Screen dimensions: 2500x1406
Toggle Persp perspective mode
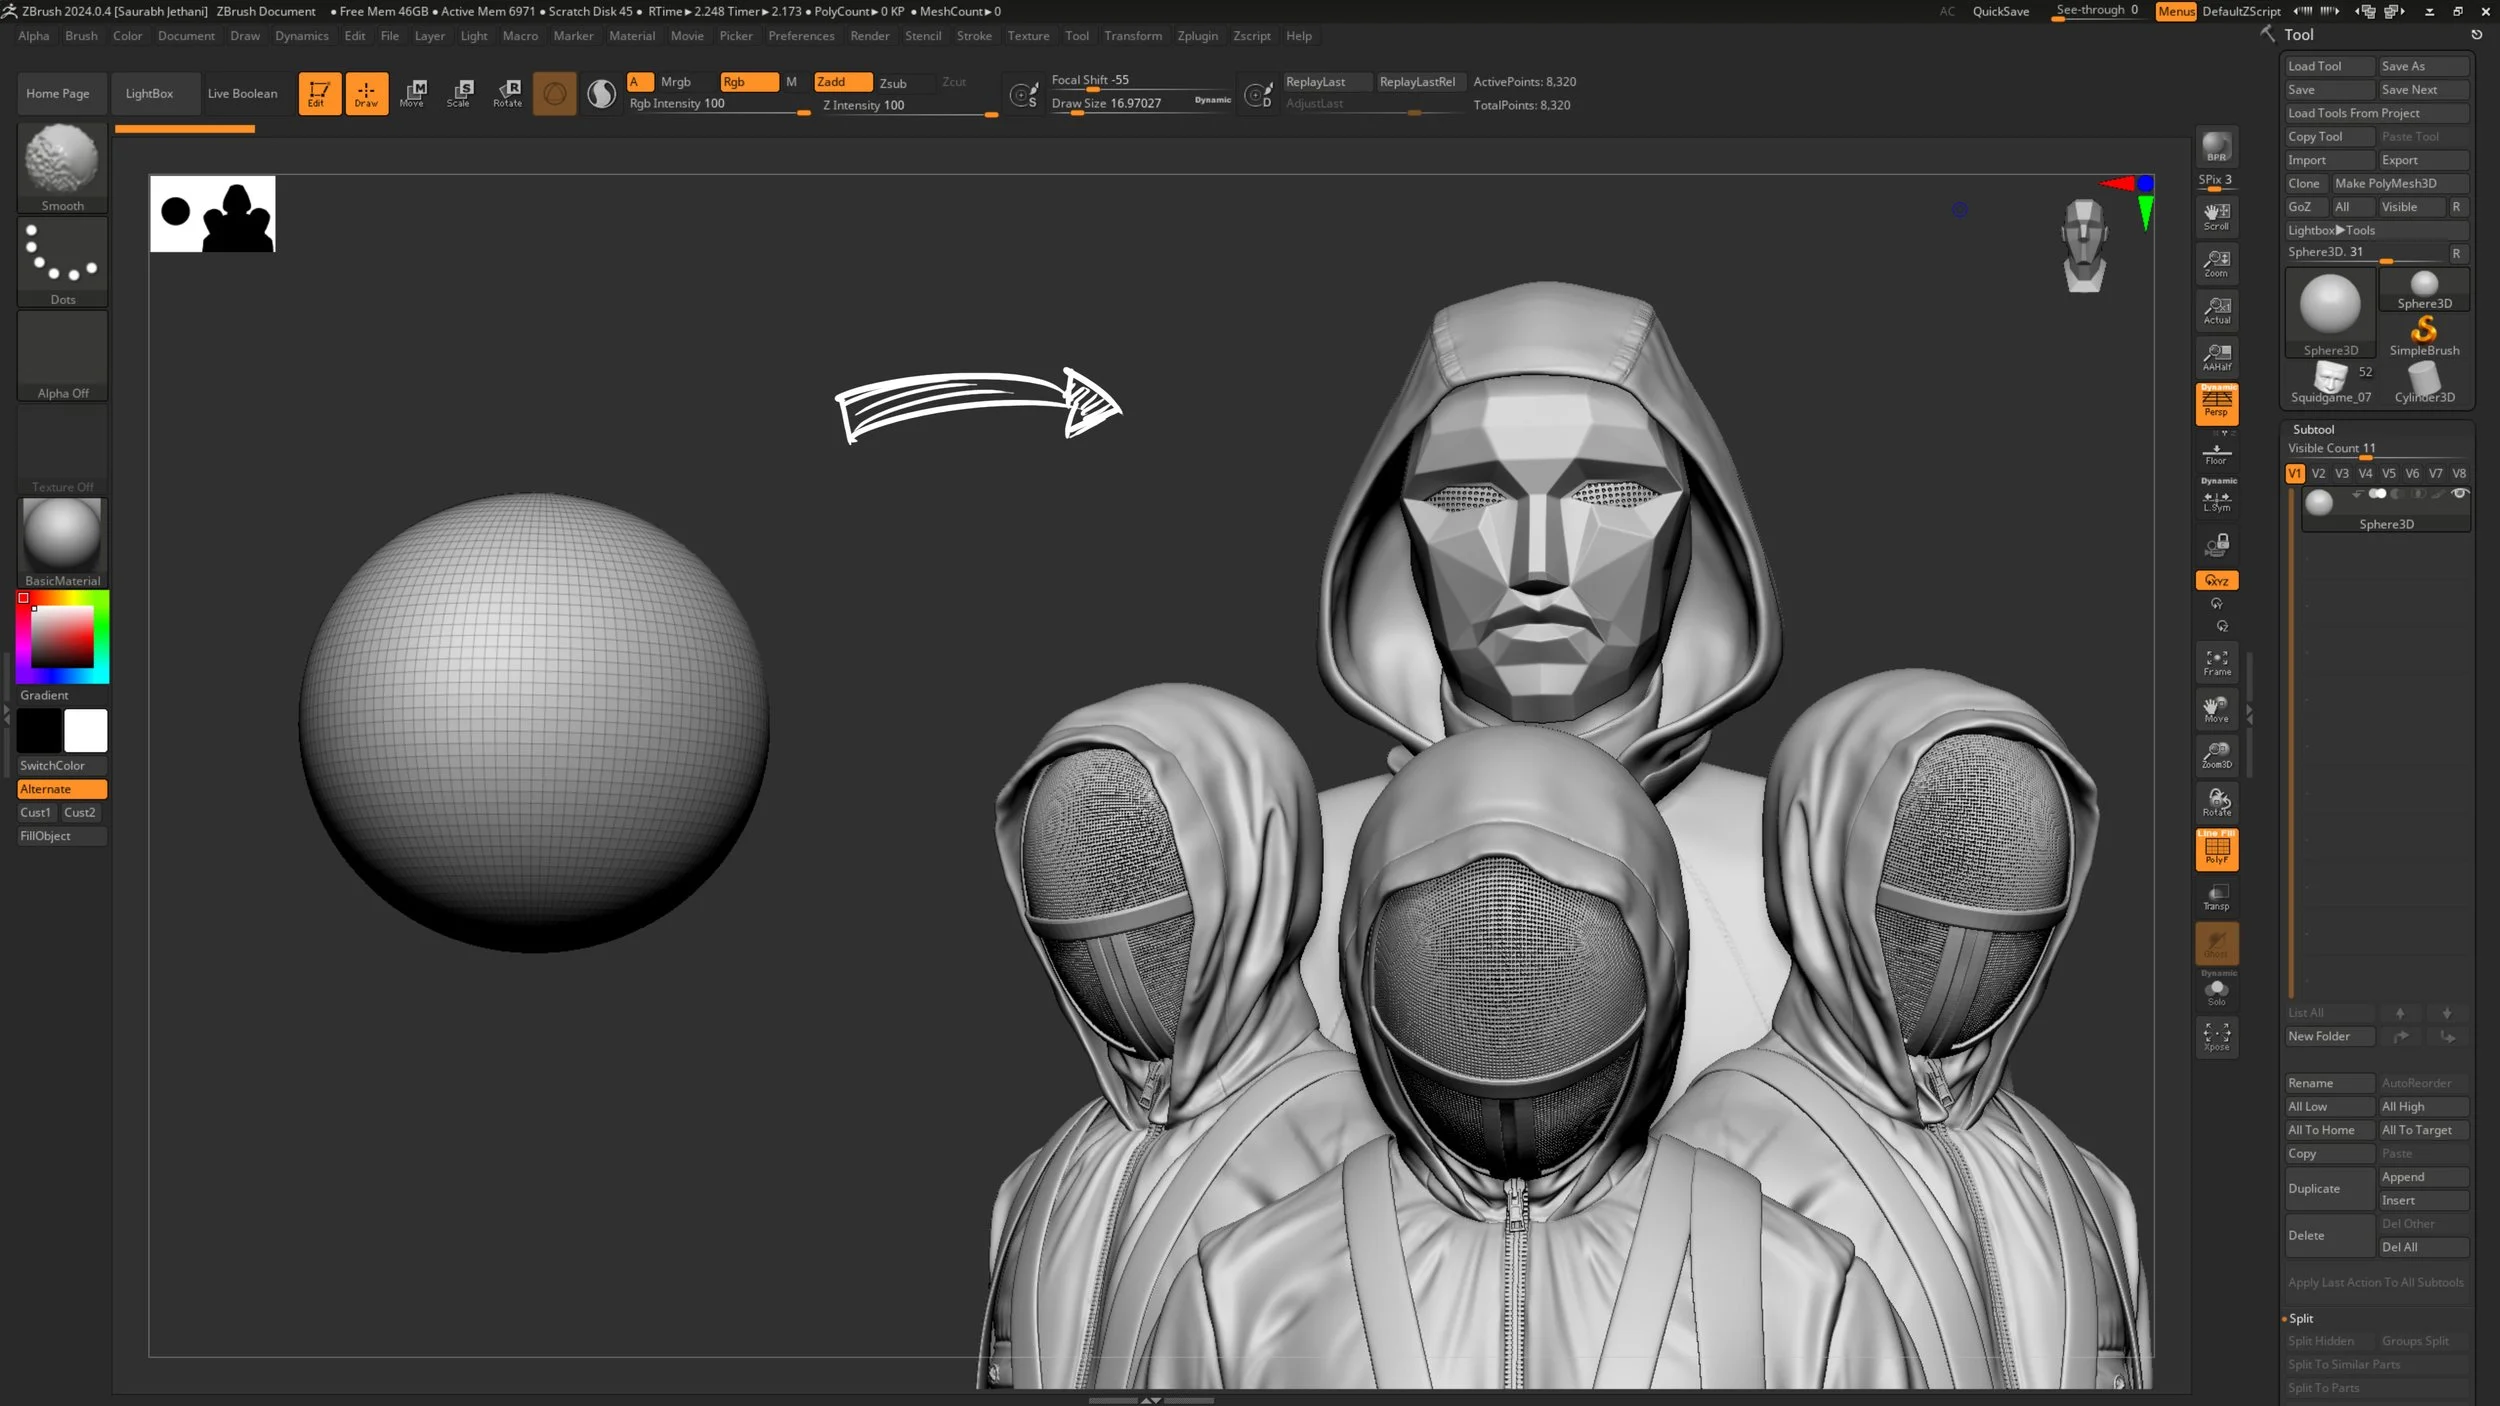2216,403
